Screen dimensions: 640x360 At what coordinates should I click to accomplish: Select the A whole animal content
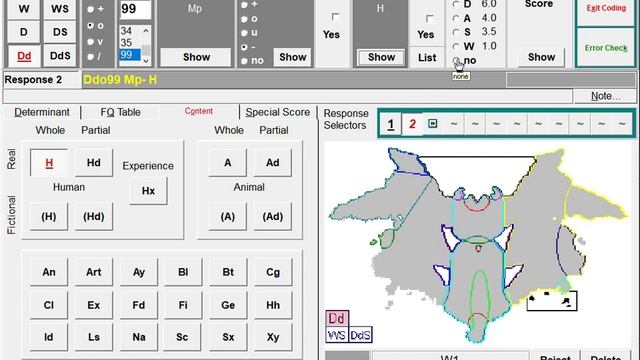click(x=228, y=163)
